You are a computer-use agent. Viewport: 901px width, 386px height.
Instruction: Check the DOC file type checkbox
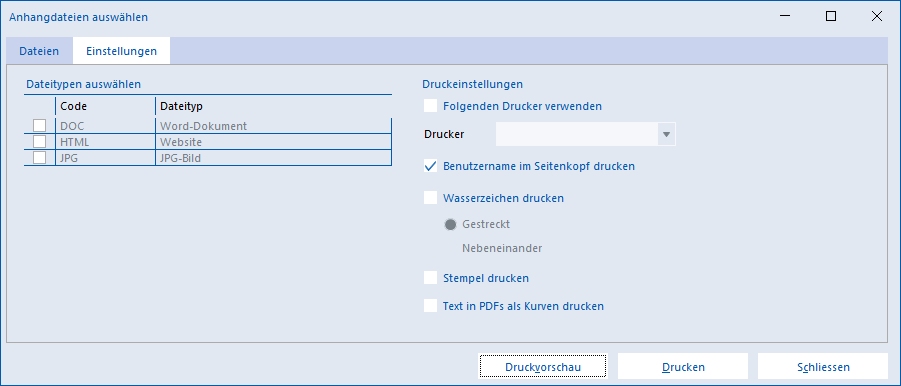coord(40,125)
